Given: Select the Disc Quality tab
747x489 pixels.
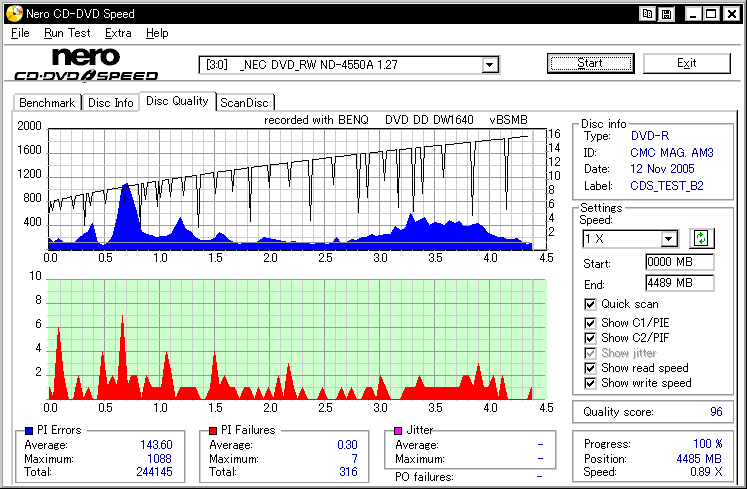Looking at the screenshot, I should (x=177, y=101).
